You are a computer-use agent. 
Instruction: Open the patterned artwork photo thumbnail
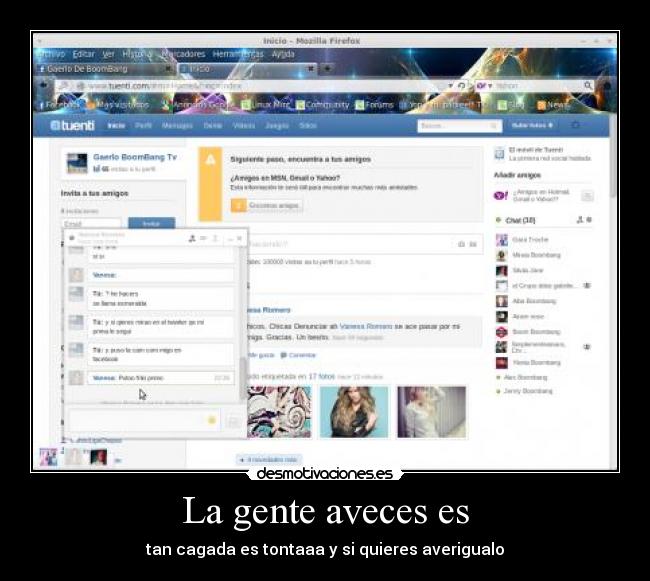[279, 412]
